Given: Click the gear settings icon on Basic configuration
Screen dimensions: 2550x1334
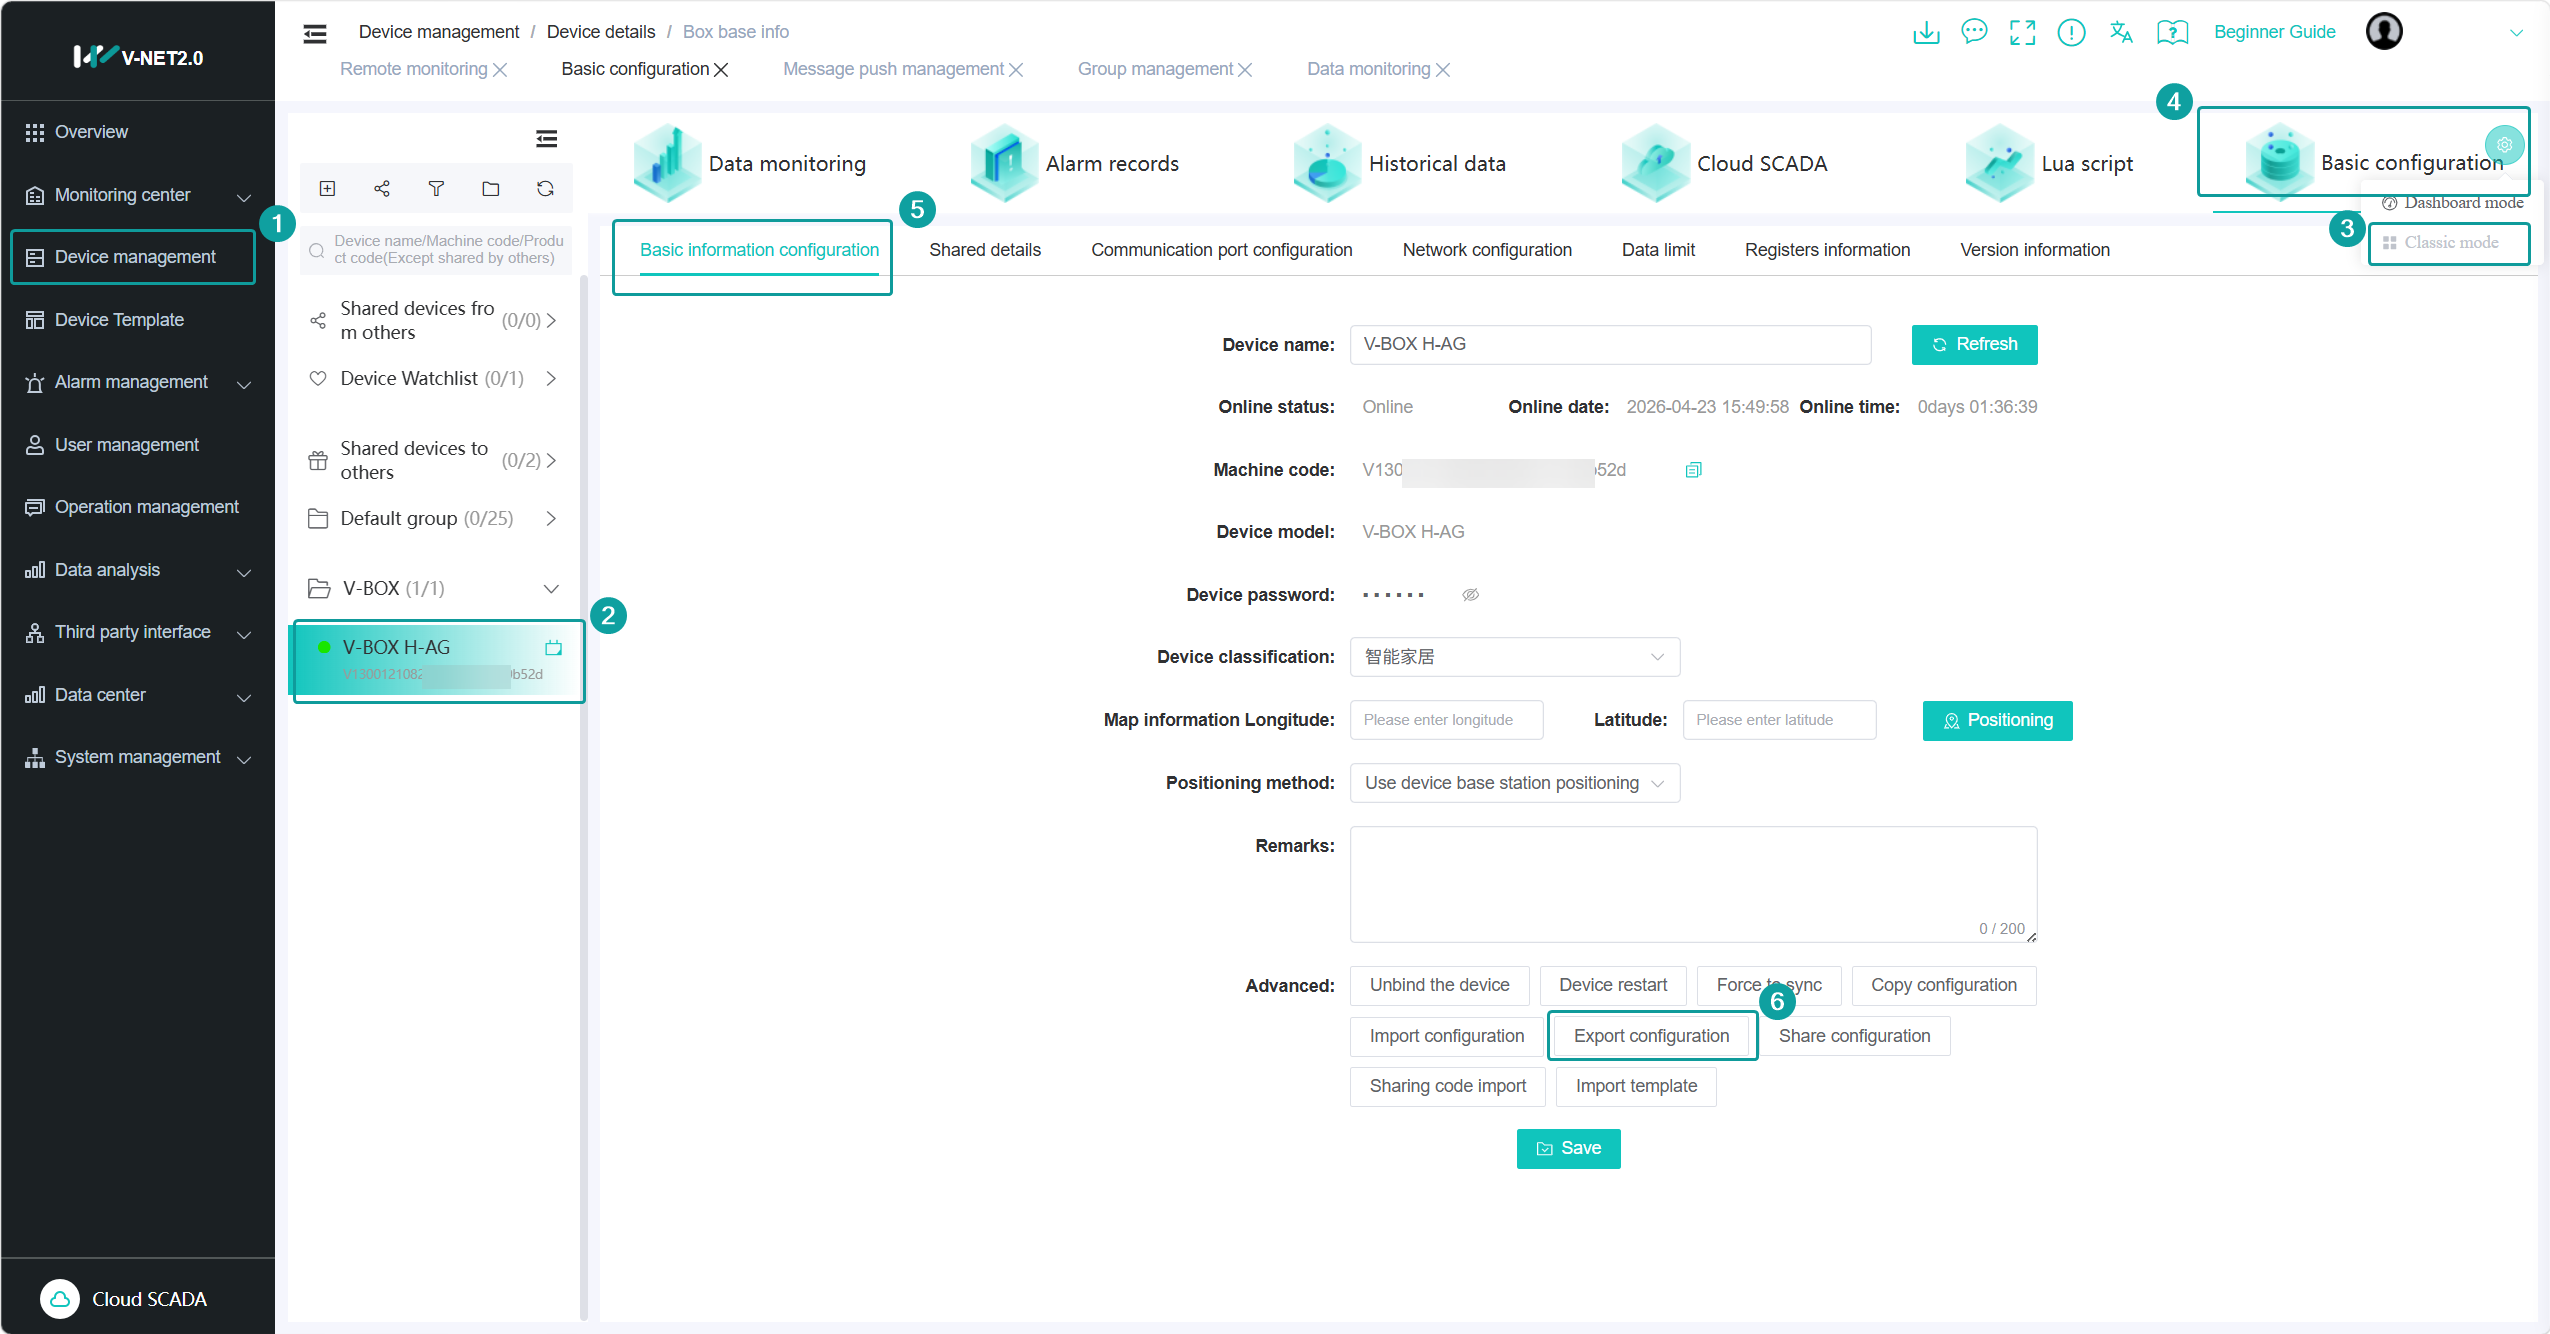Looking at the screenshot, I should pyautogui.click(x=2504, y=145).
